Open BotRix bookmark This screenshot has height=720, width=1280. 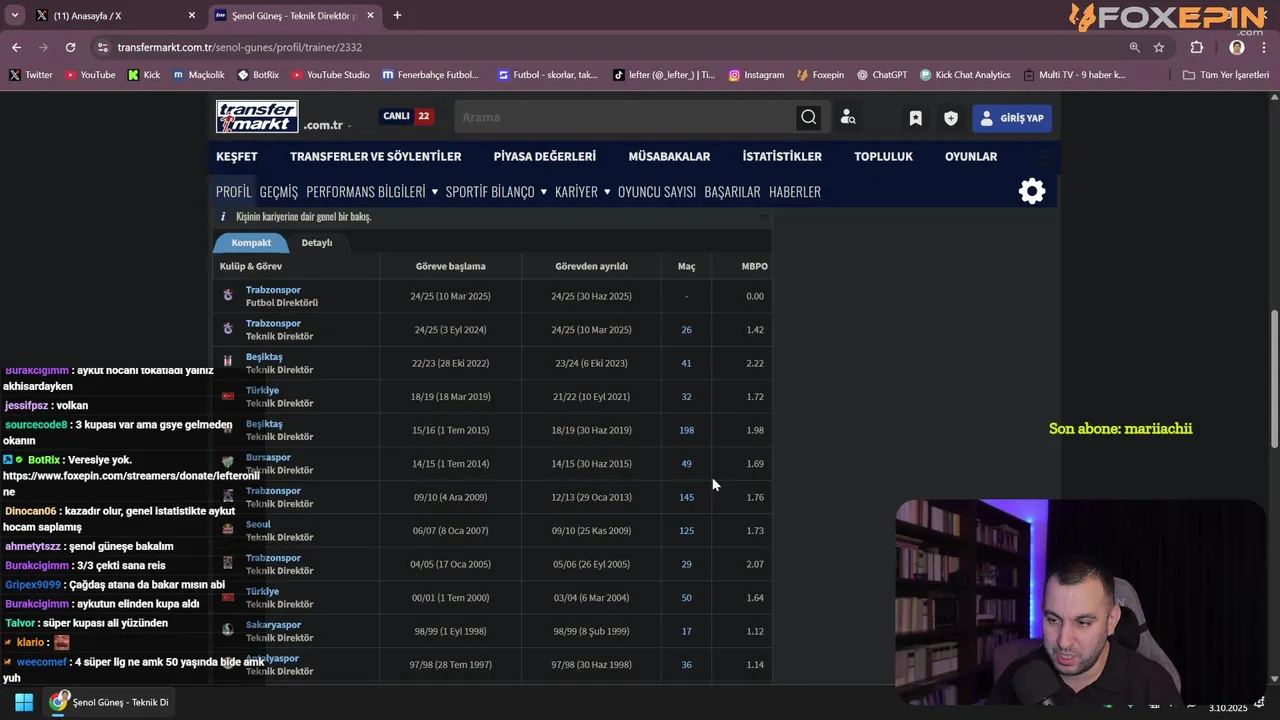coord(258,75)
